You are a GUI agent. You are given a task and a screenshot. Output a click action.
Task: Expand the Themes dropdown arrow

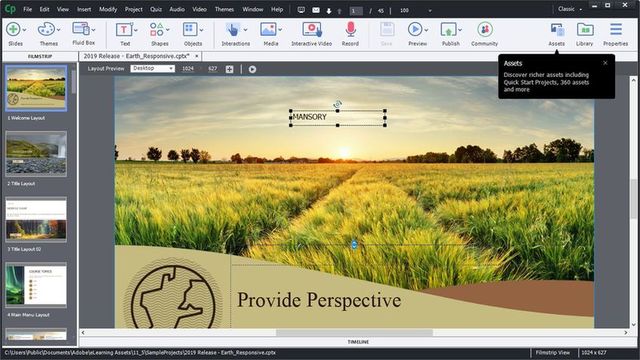tap(59, 30)
